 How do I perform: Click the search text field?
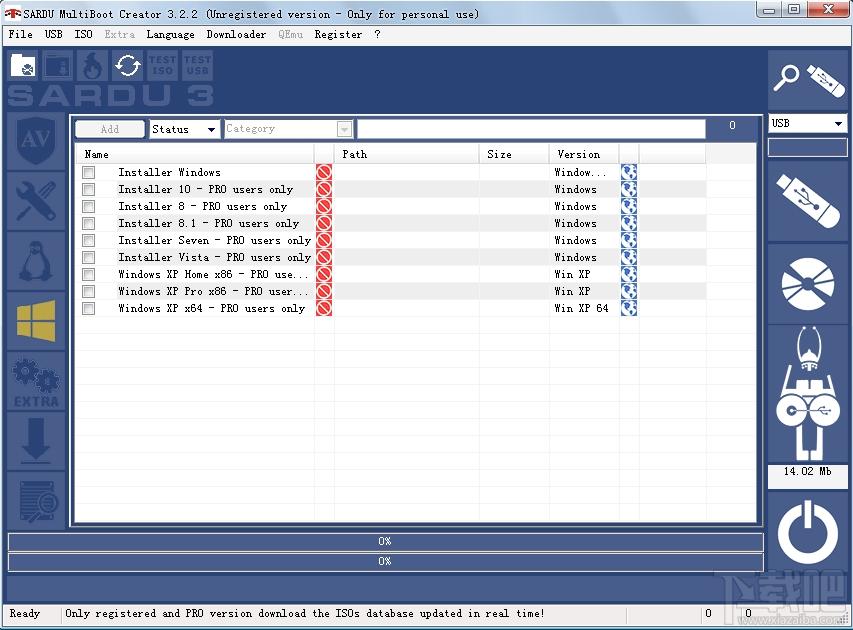coord(531,129)
